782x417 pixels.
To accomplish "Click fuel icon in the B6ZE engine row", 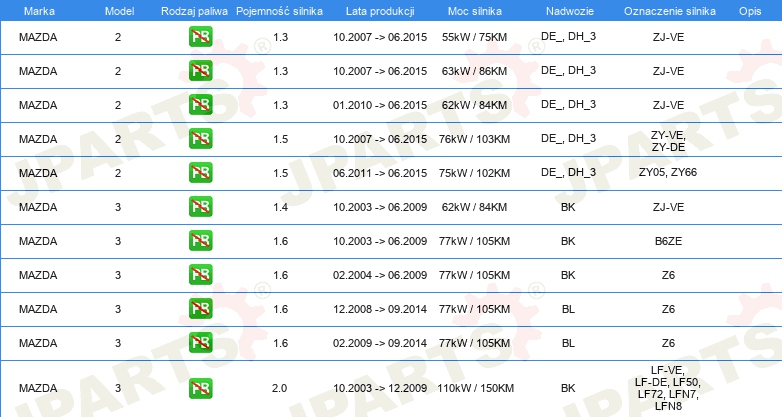I will click(x=200, y=240).
